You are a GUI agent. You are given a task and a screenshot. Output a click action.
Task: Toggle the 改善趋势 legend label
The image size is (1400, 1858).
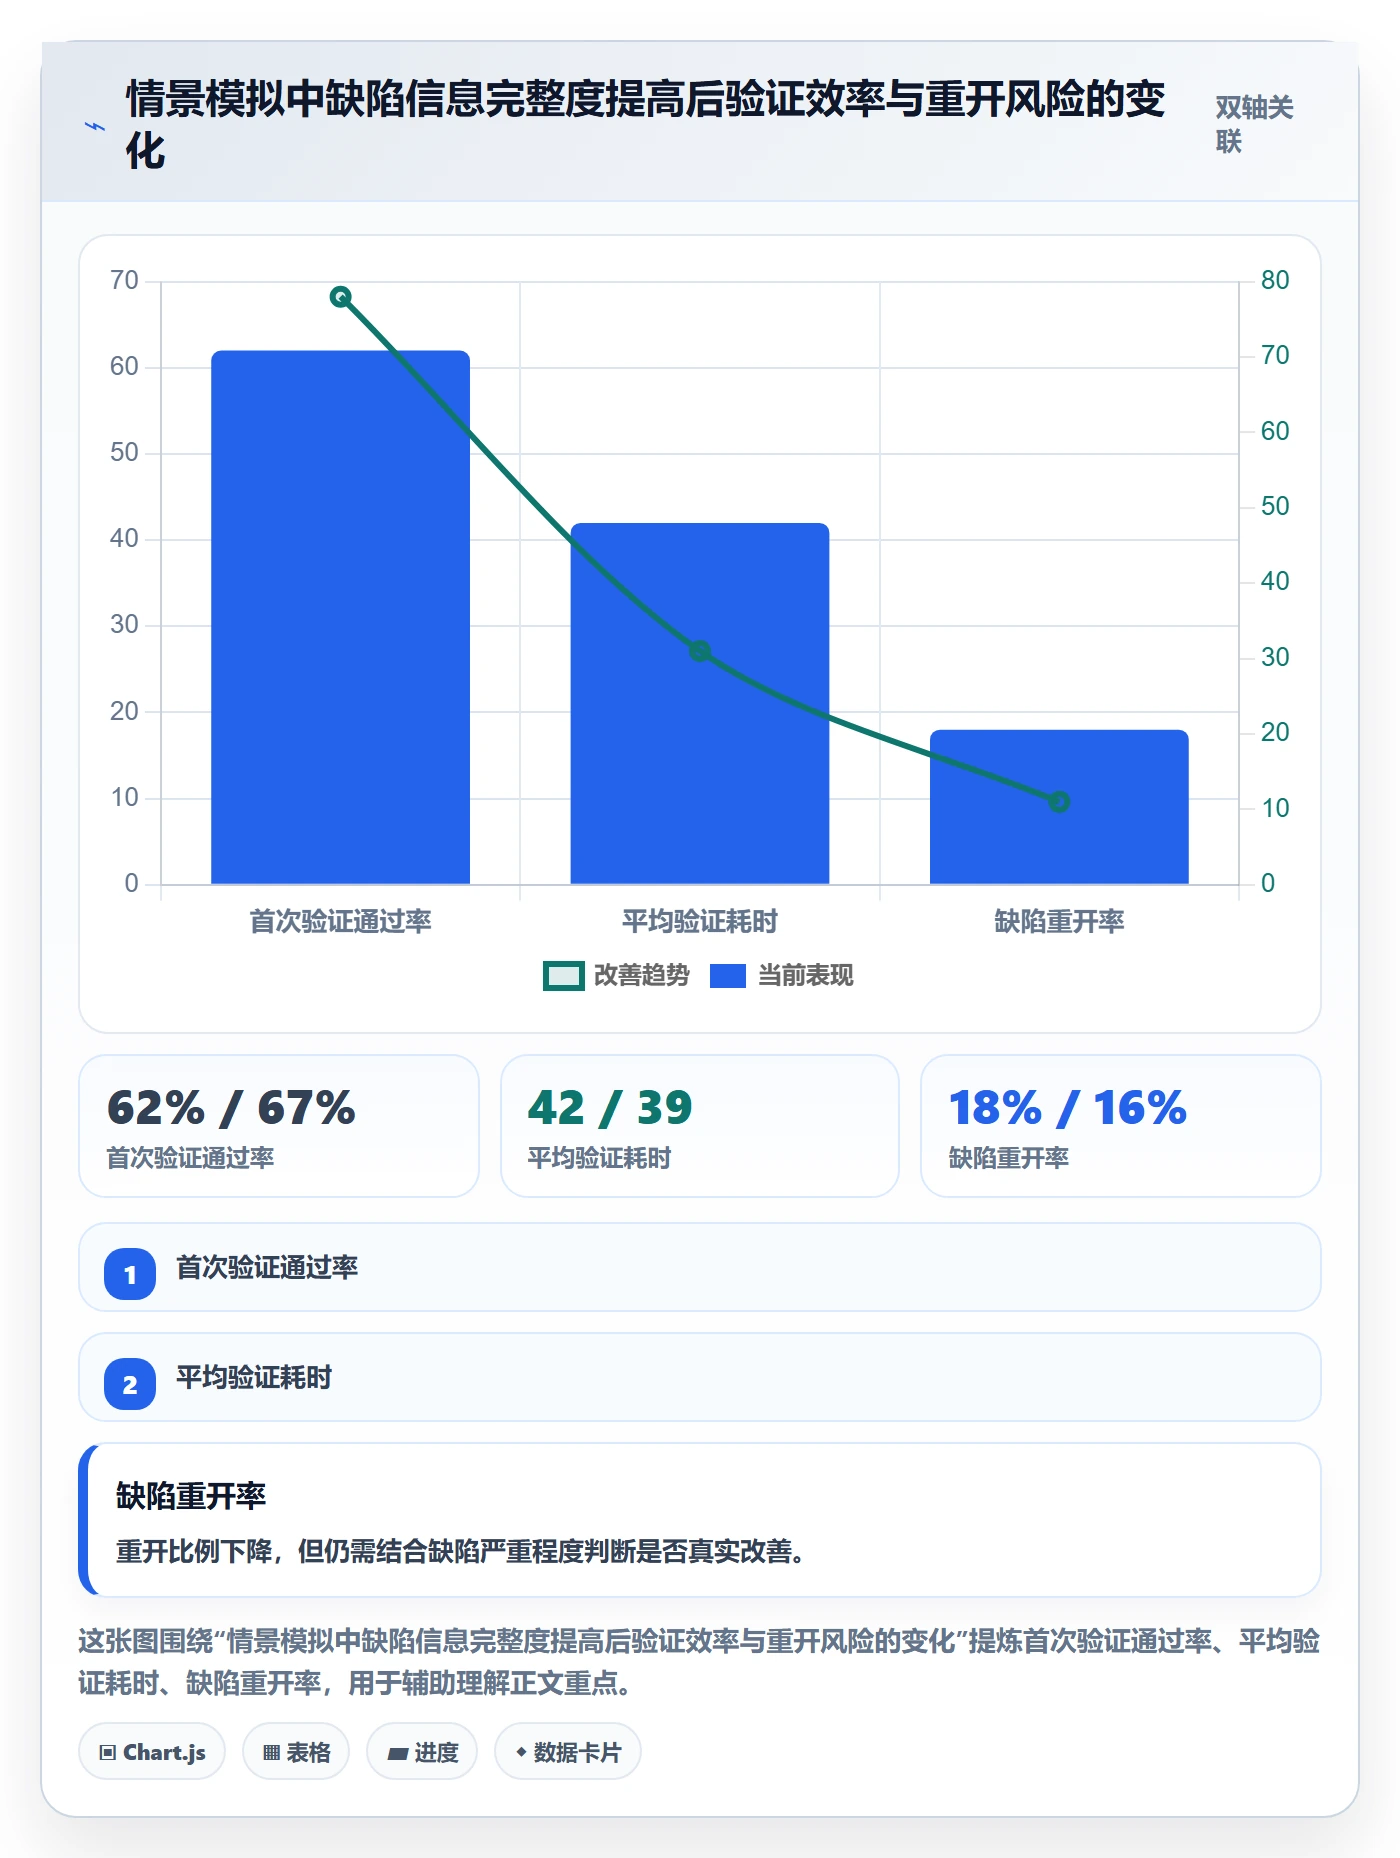click(x=642, y=975)
